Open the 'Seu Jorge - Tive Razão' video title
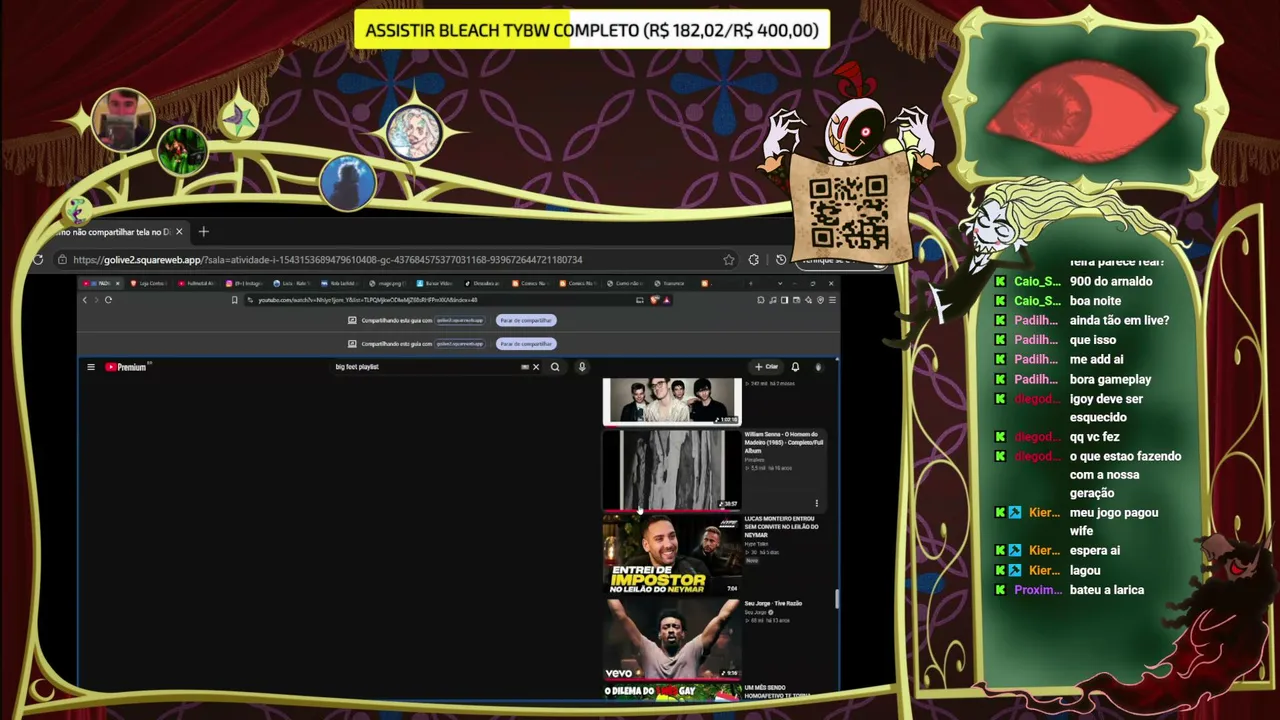This screenshot has width=1280, height=720. click(773, 603)
